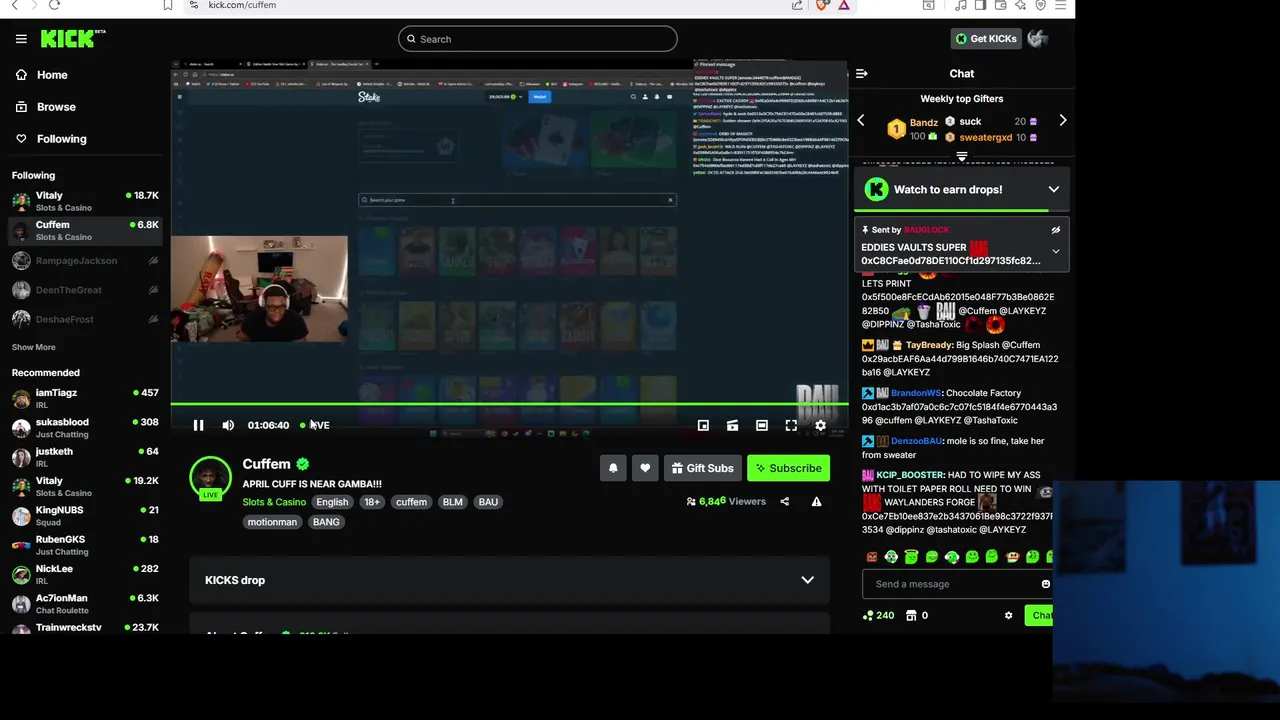Click the monkey emote
This screenshot has height=720, width=1280.
(x=1012, y=557)
